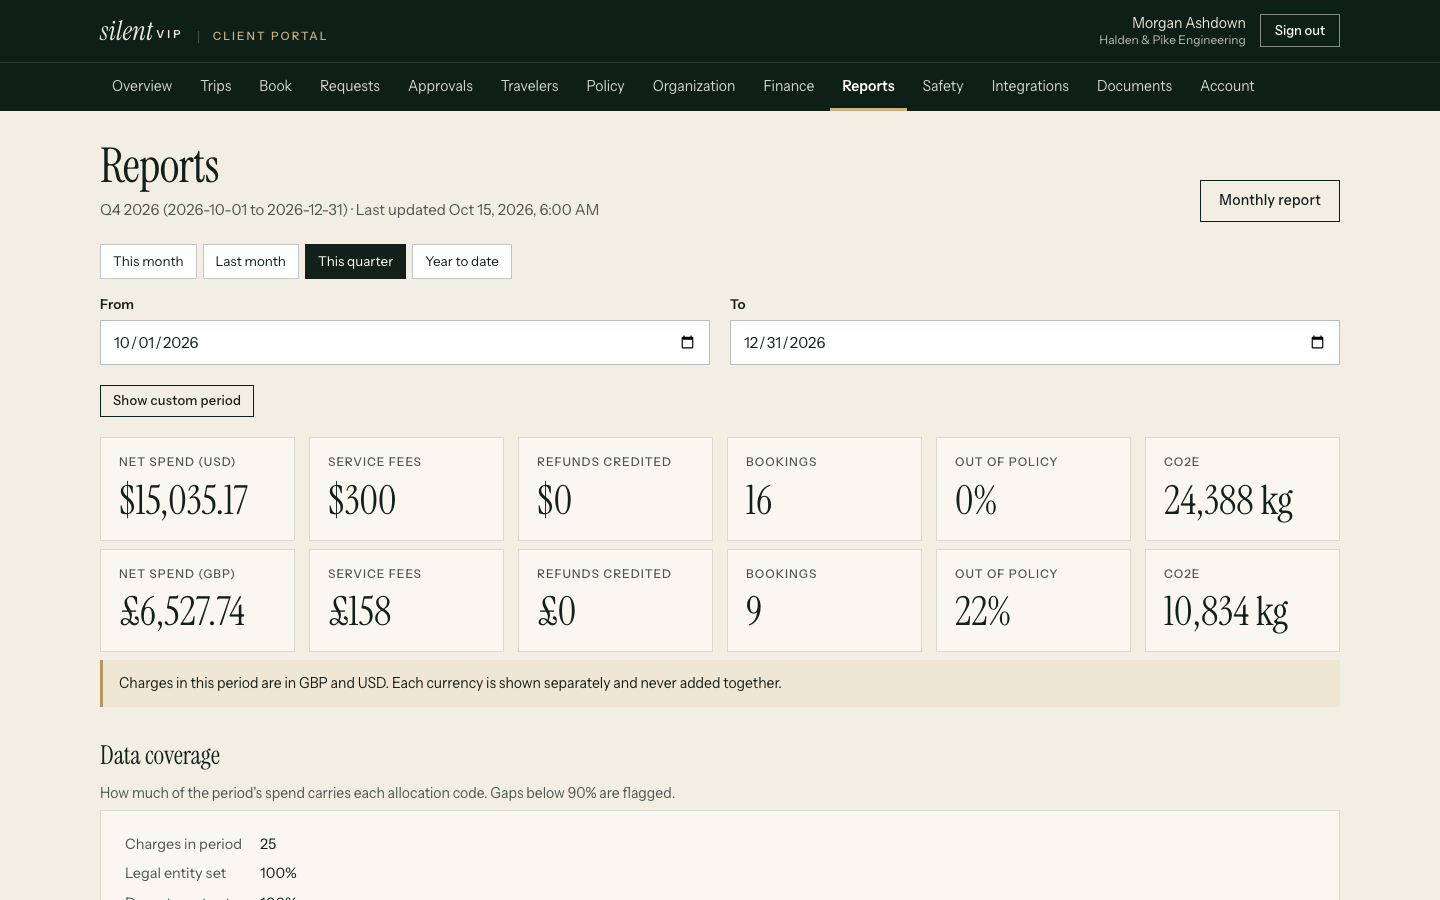Click the silent VIP logo

pos(140,32)
